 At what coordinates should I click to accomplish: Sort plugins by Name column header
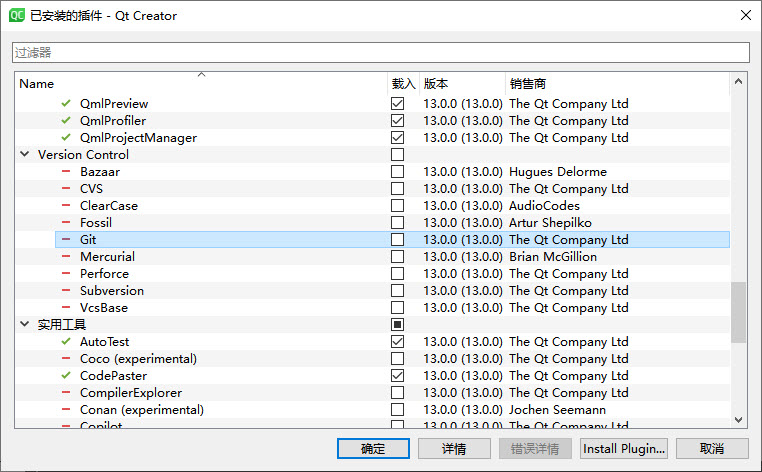pyautogui.click(x=201, y=84)
